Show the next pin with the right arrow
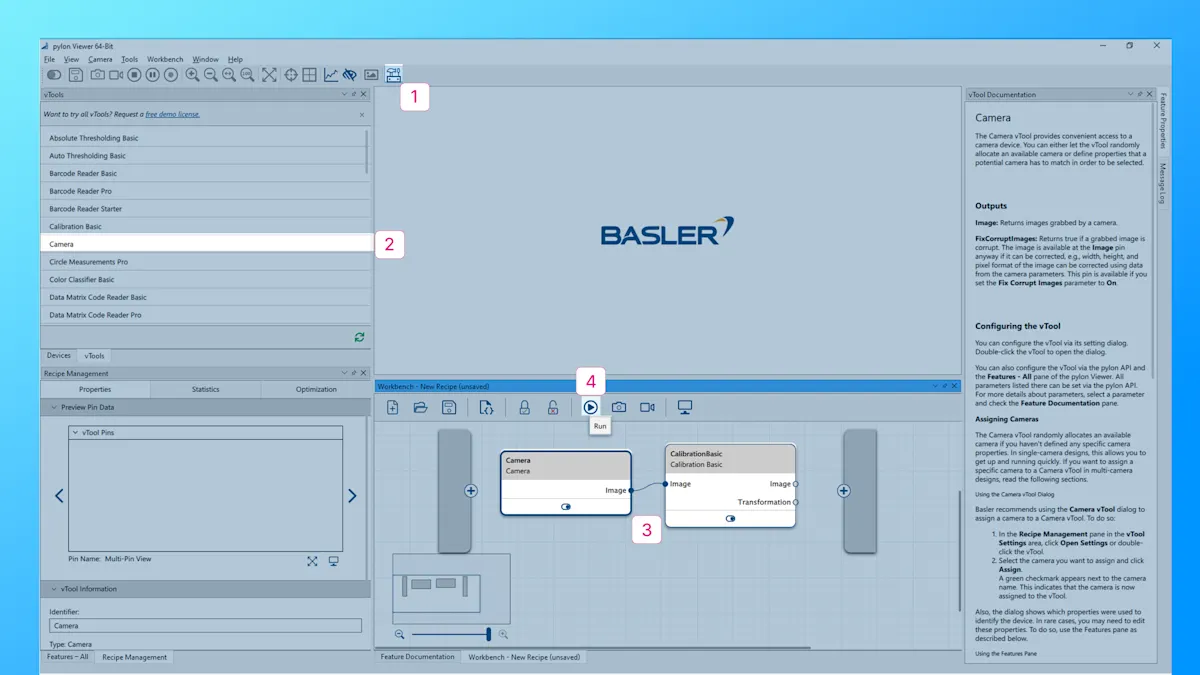The height and width of the screenshot is (675, 1200). point(352,496)
